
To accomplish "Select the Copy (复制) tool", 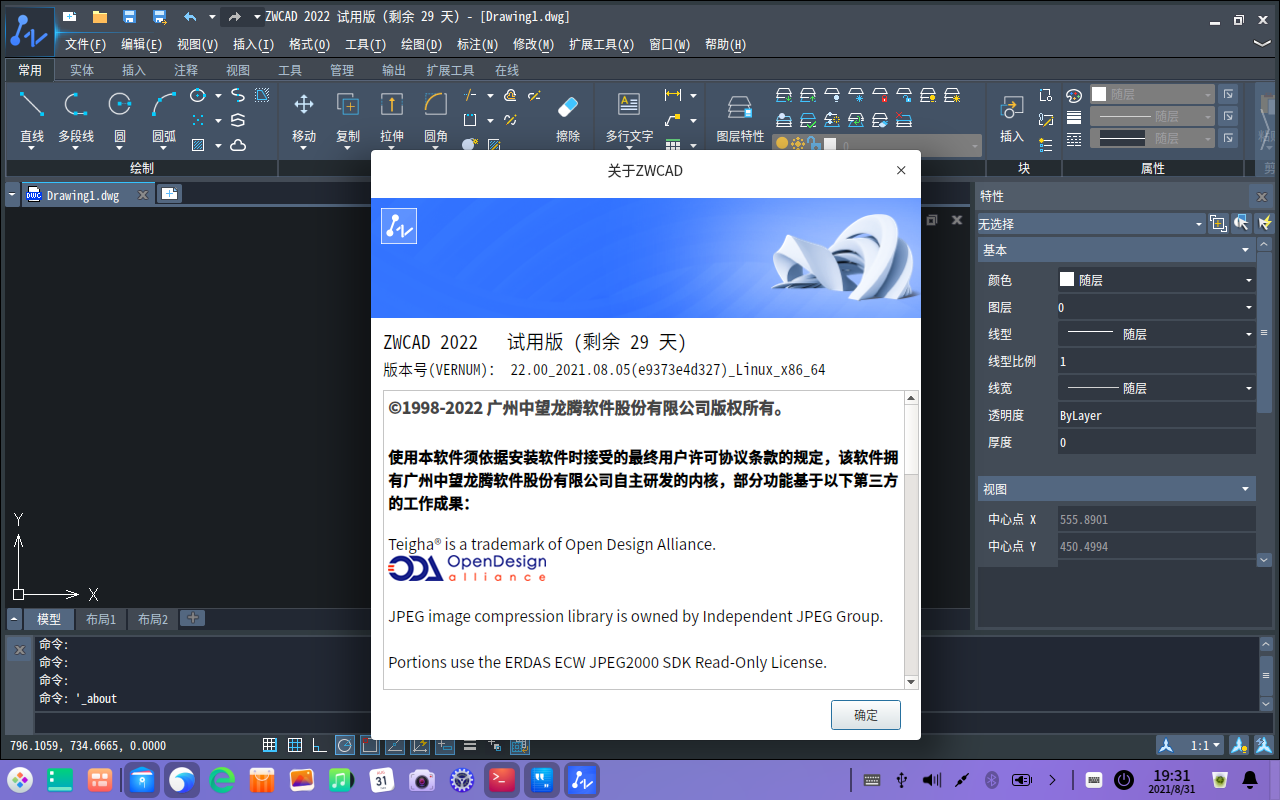I will point(348,118).
